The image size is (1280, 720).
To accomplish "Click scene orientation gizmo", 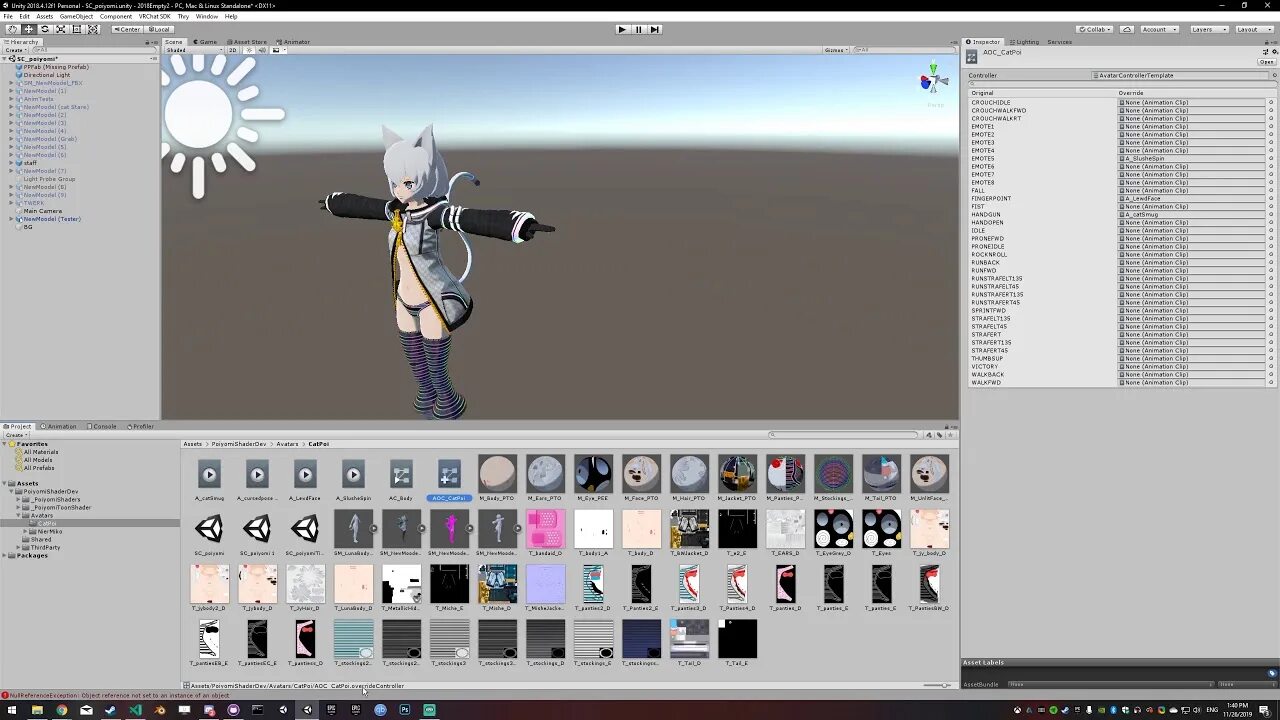I will click(933, 81).
